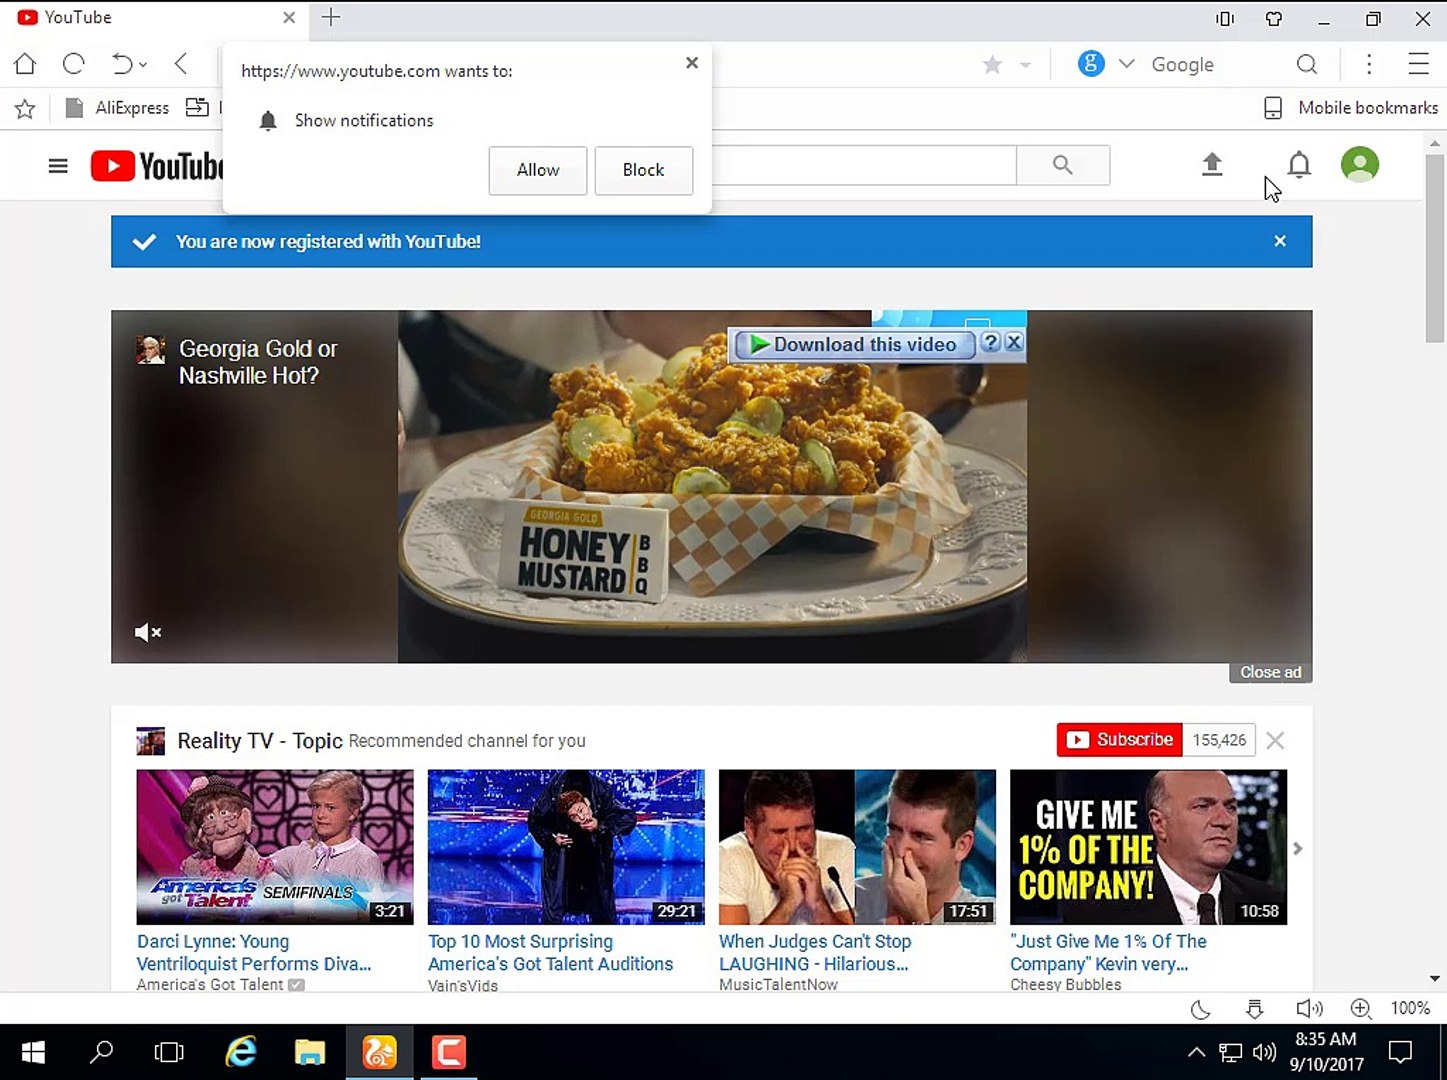This screenshot has width=1447, height=1080.
Task: Close the YouTube tab
Action: coord(289,17)
